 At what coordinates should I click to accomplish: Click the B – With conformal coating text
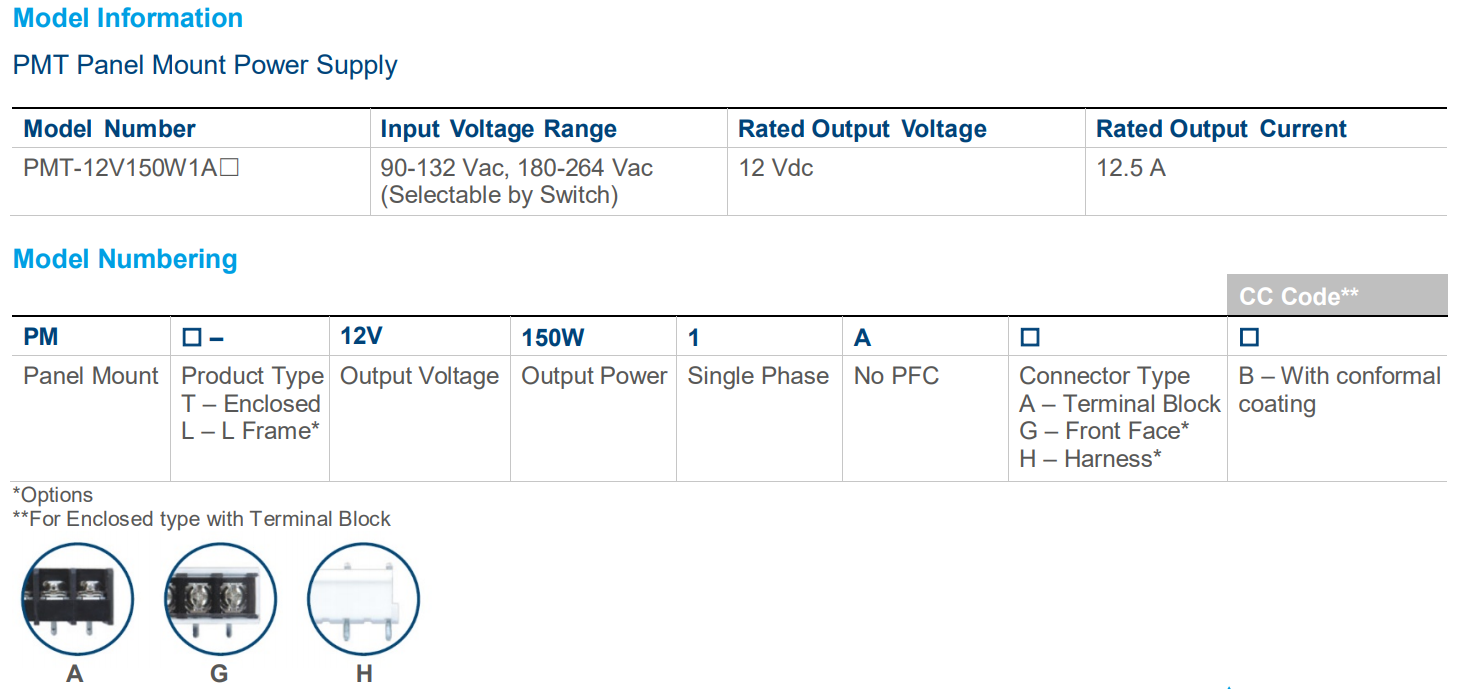(1338, 390)
